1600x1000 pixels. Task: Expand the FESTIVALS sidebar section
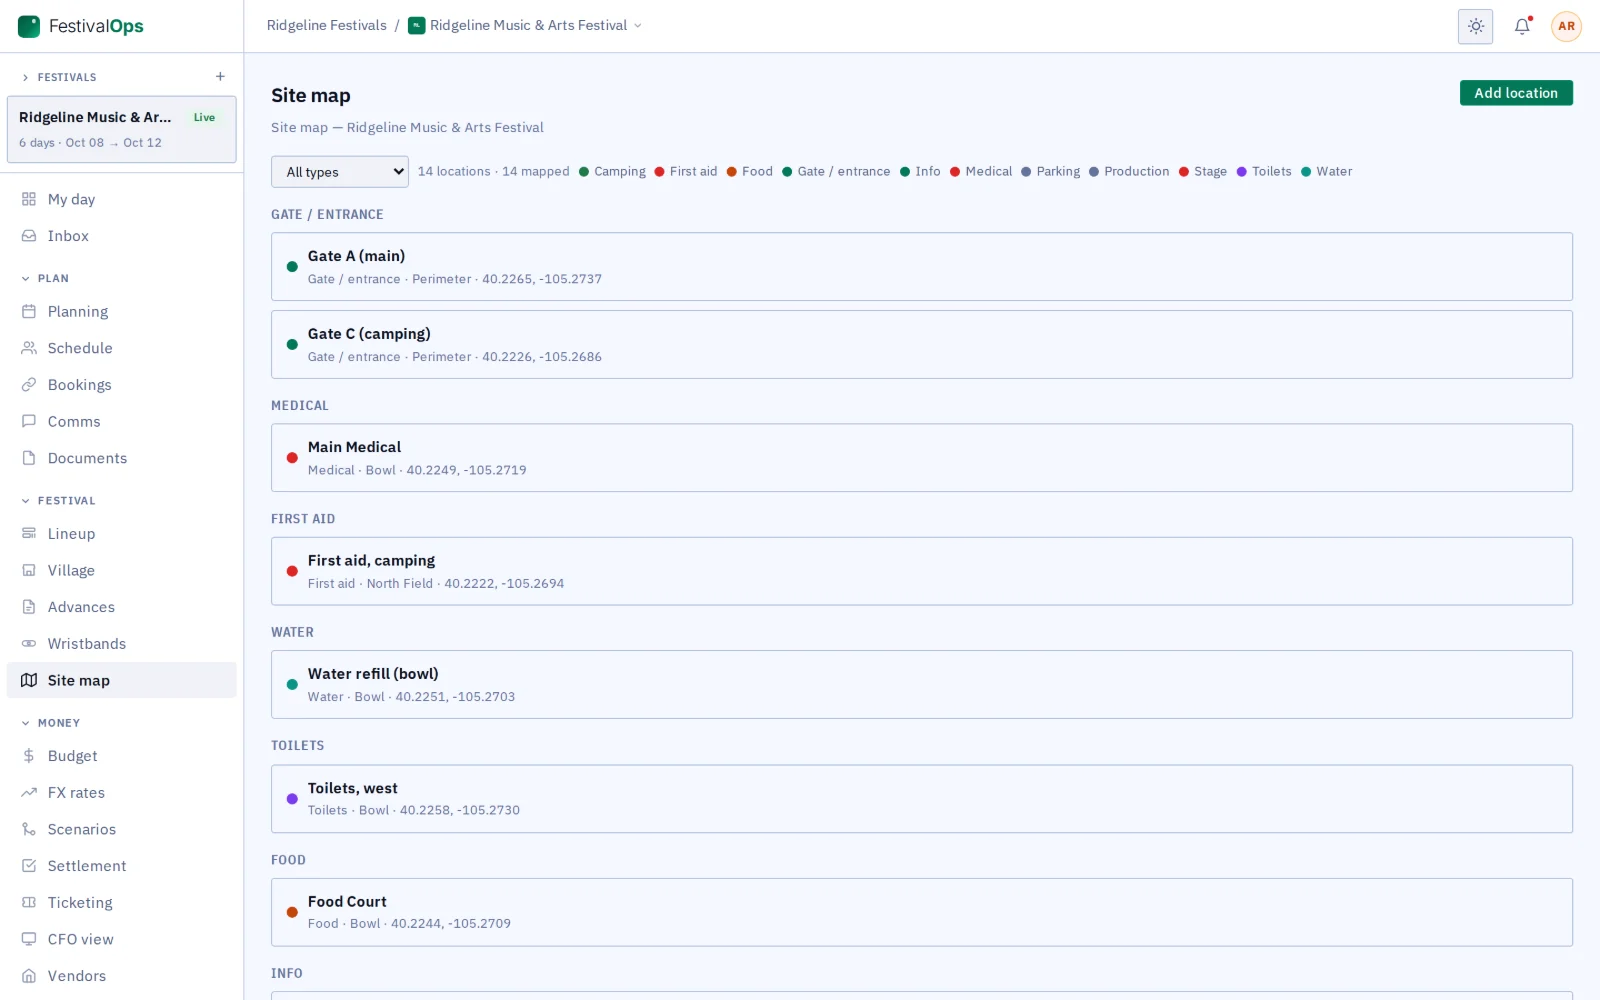pos(59,77)
